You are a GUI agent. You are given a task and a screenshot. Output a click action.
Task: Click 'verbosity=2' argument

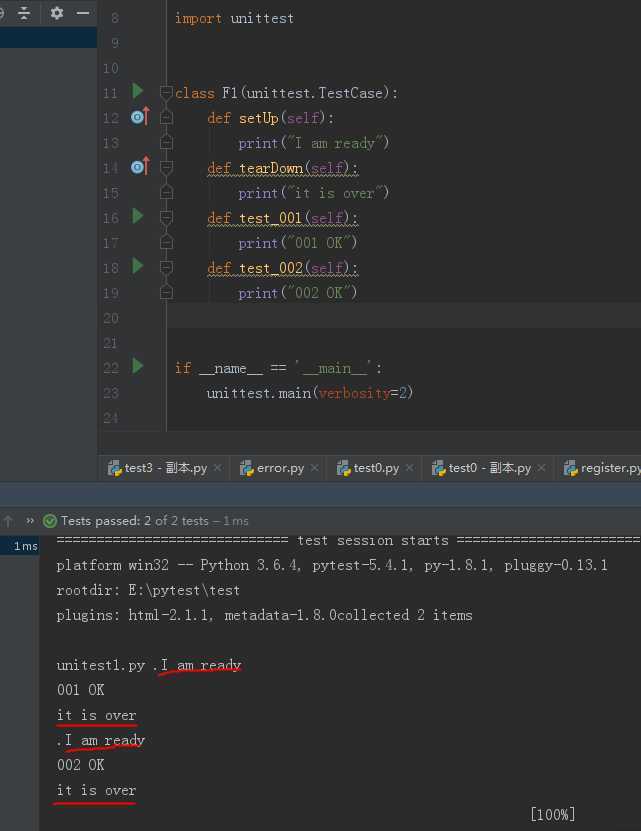(x=363, y=393)
